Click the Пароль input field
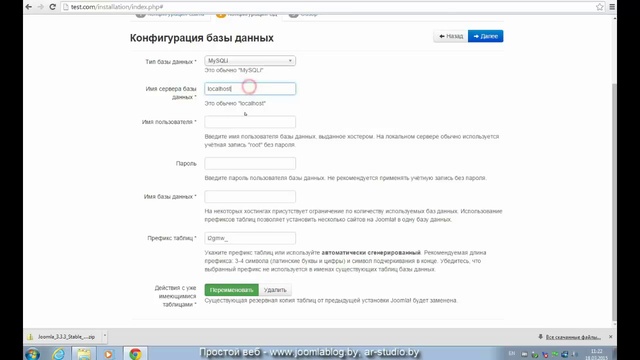This screenshot has width=640, height=360. pos(250,163)
